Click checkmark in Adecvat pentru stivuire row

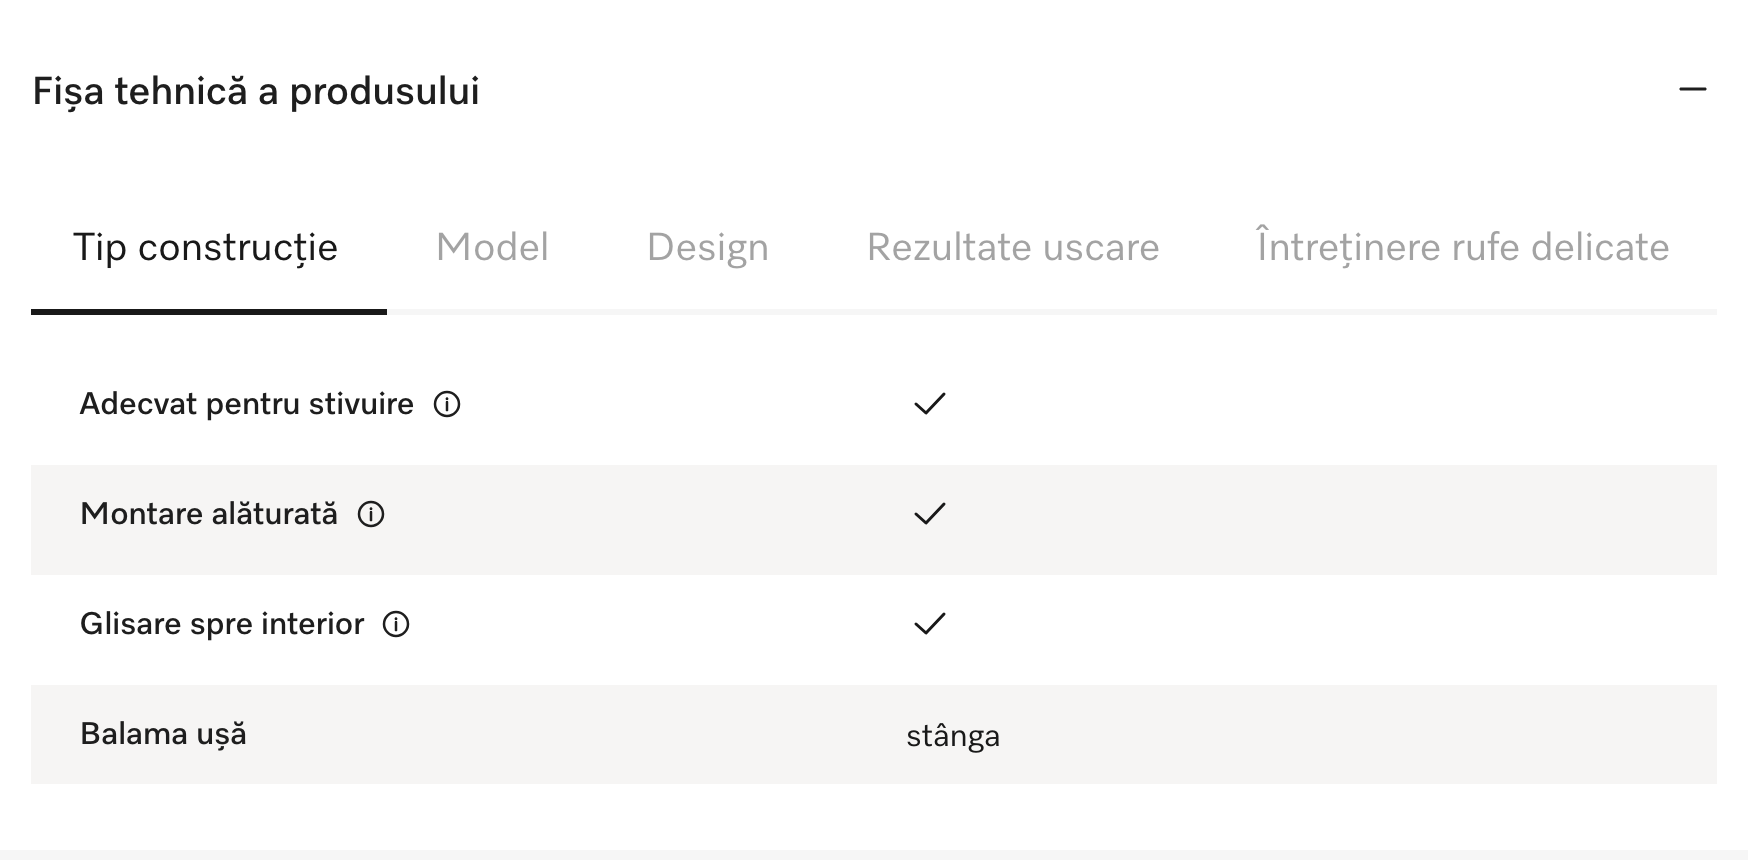pyautogui.click(x=929, y=404)
